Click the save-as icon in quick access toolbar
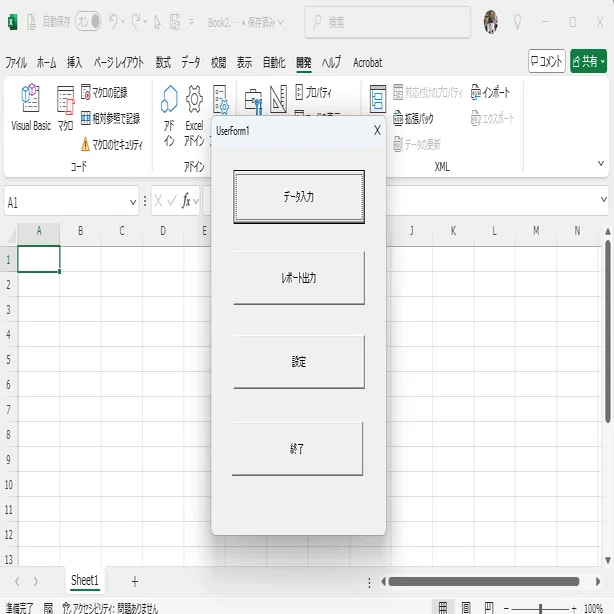Viewport: 614px width, 614px height. [175, 22]
